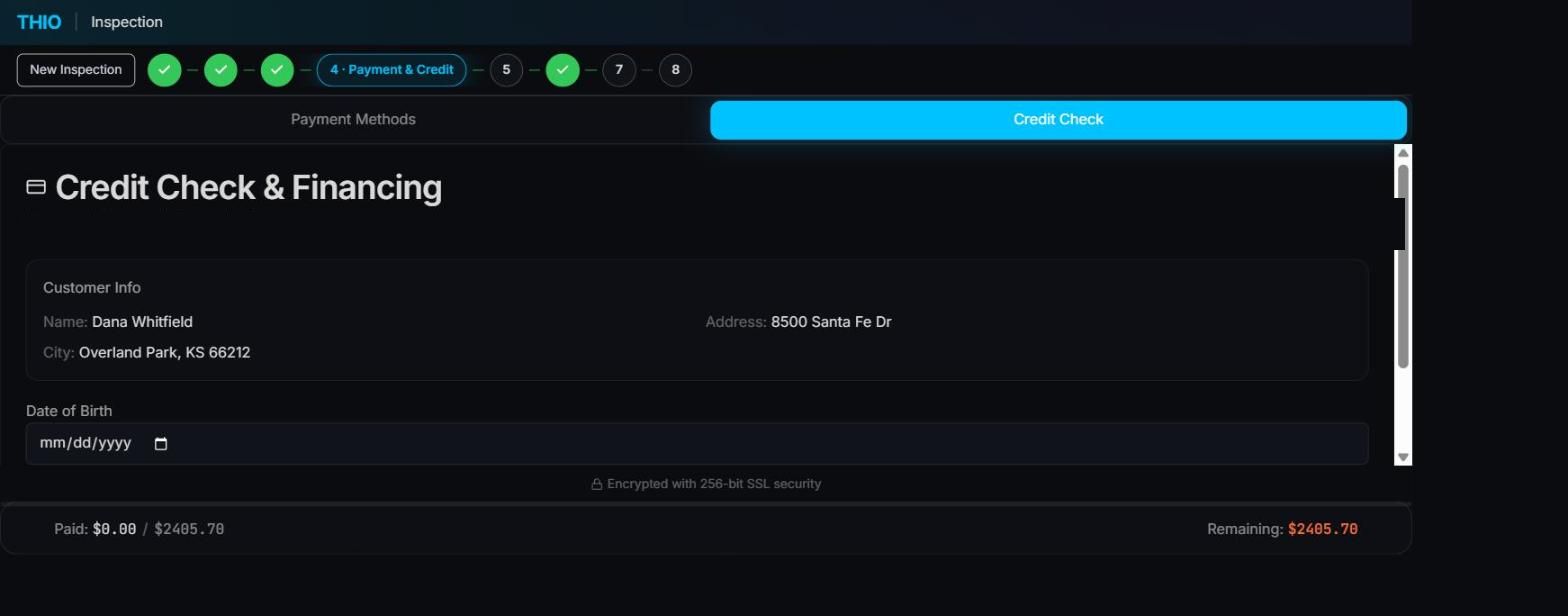The width and height of the screenshot is (1568, 616).
Task: Click the Date of Birth field
Action: click(x=697, y=444)
